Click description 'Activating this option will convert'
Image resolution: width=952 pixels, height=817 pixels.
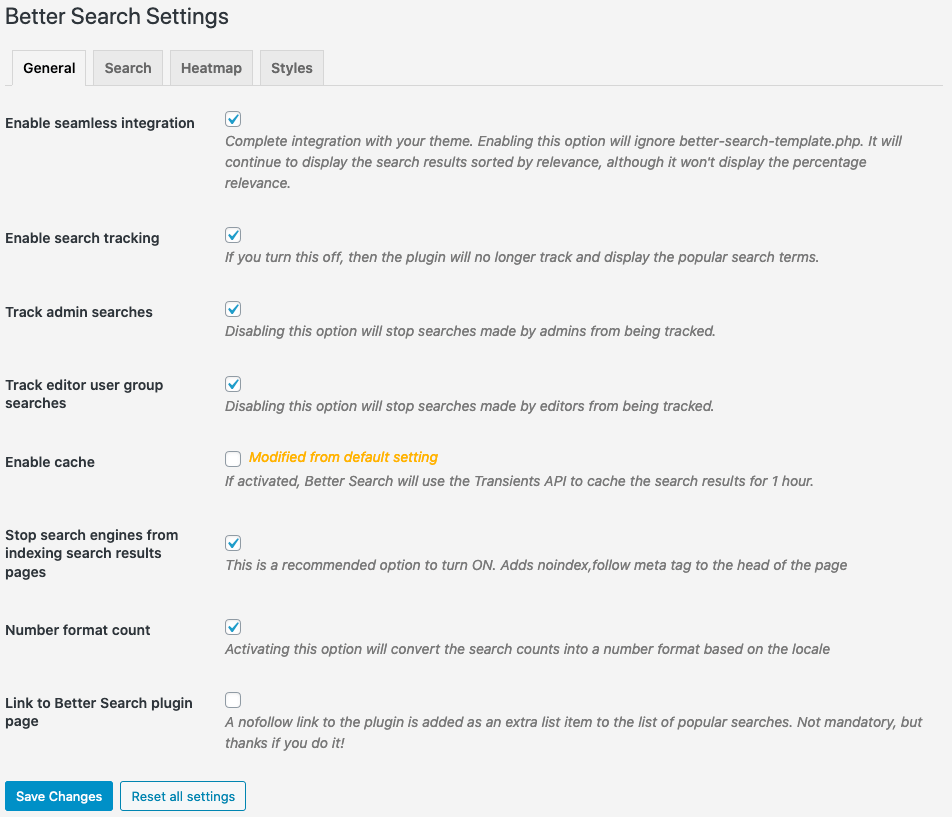[528, 649]
